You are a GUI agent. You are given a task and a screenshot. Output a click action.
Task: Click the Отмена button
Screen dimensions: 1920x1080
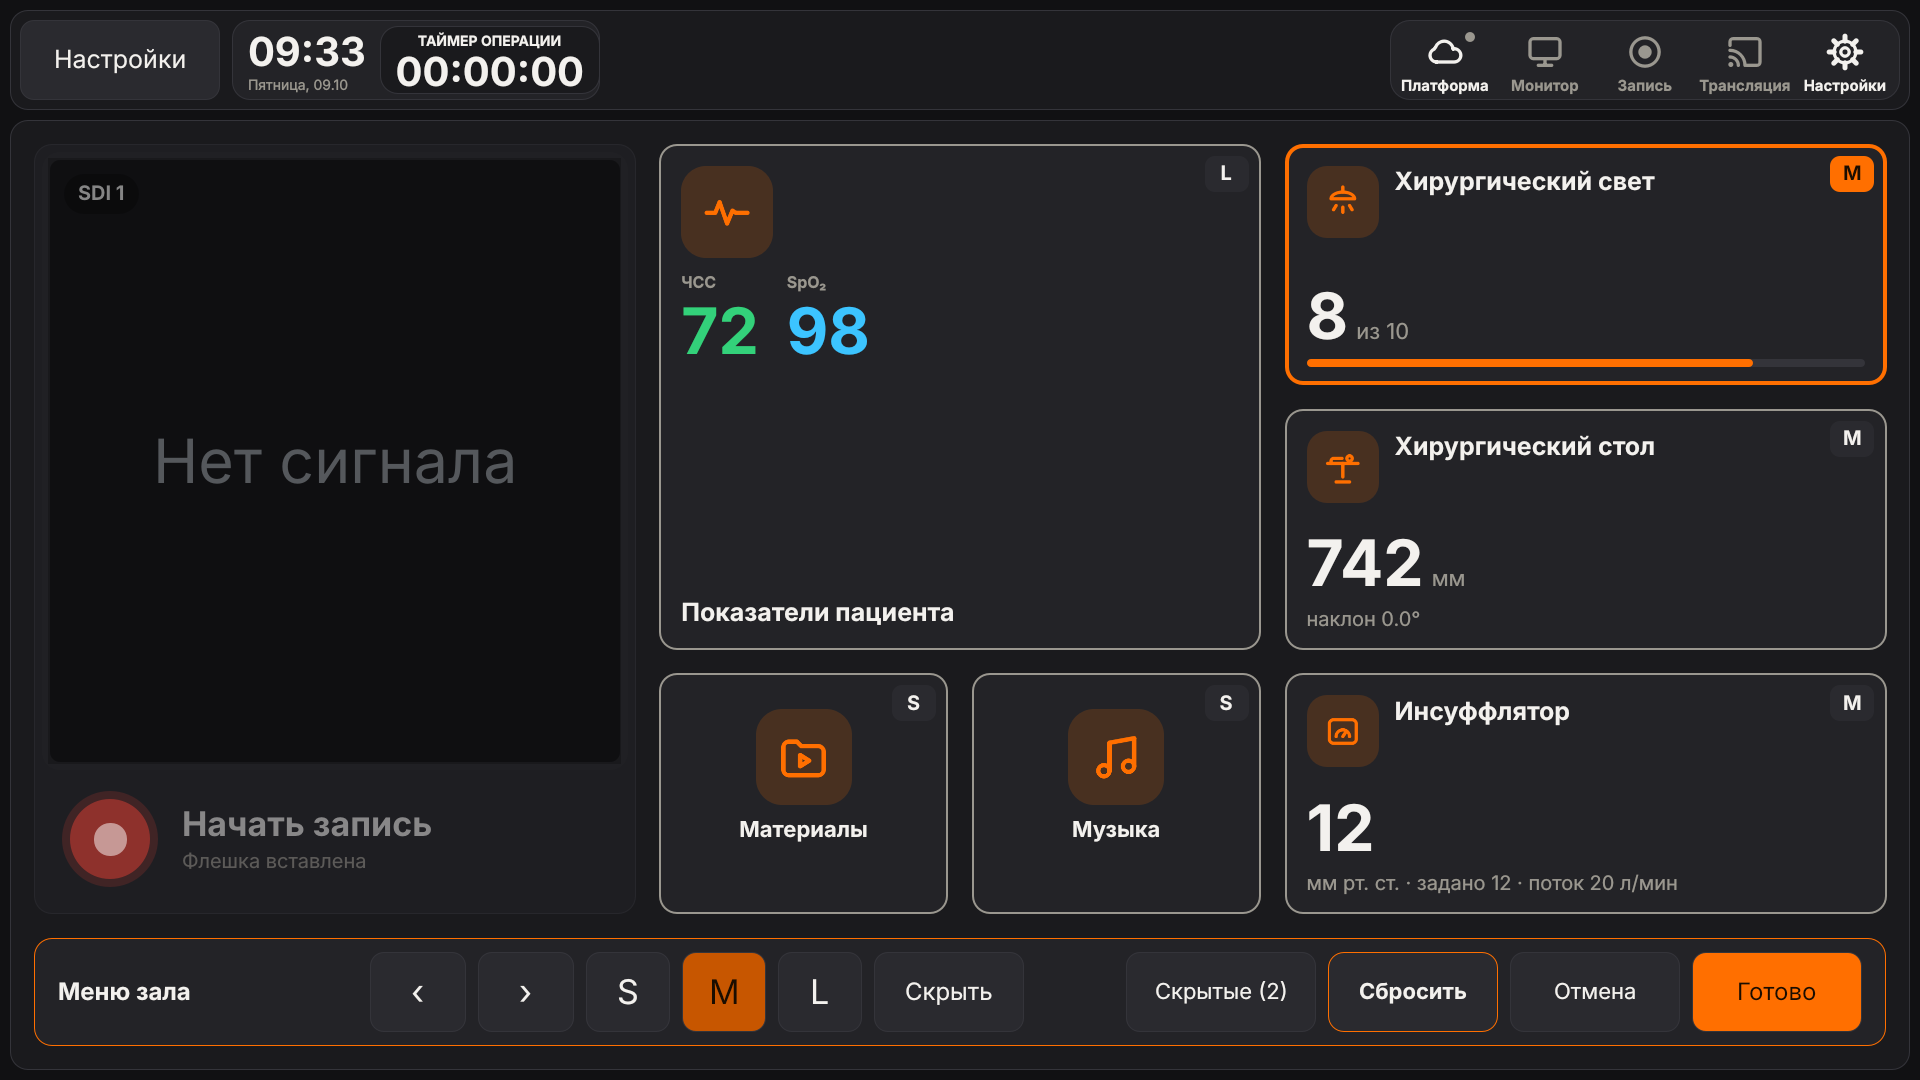(x=1594, y=992)
